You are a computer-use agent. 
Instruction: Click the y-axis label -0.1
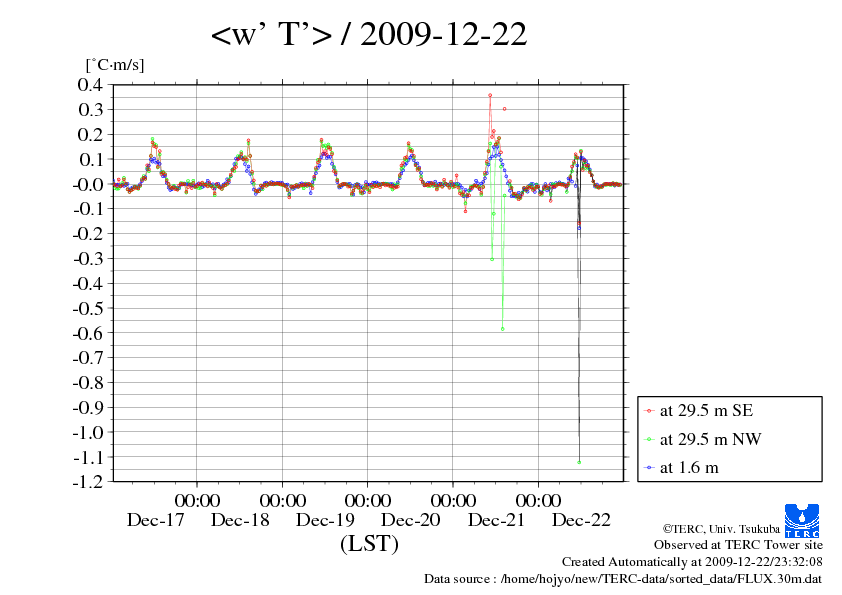88,209
